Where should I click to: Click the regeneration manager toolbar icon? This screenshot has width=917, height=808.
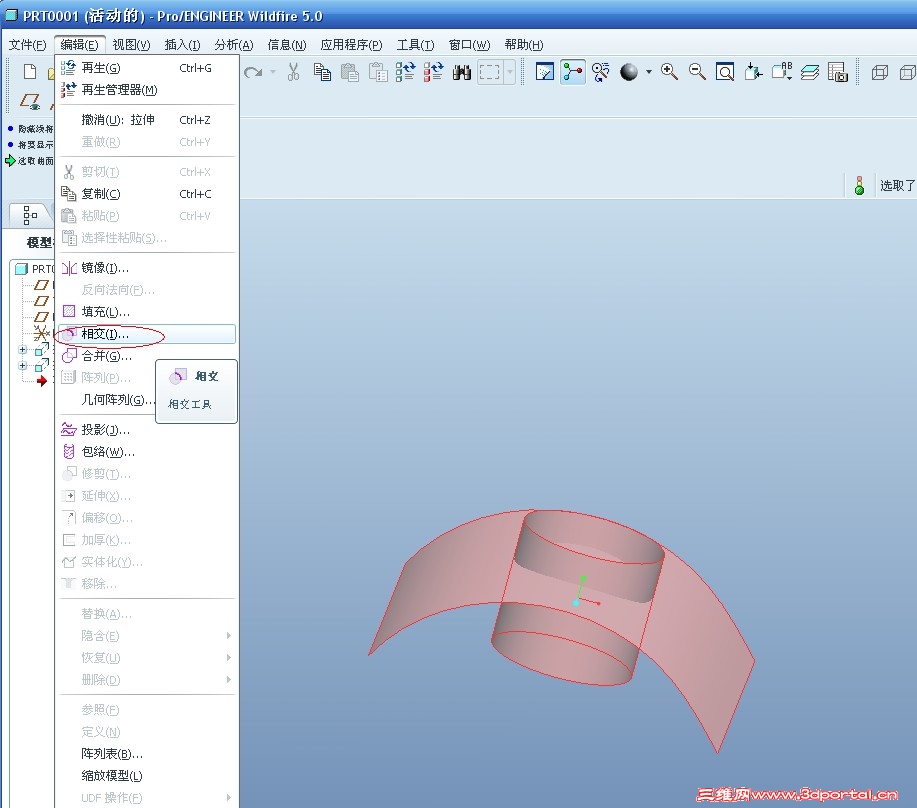pyautogui.click(x=433, y=72)
